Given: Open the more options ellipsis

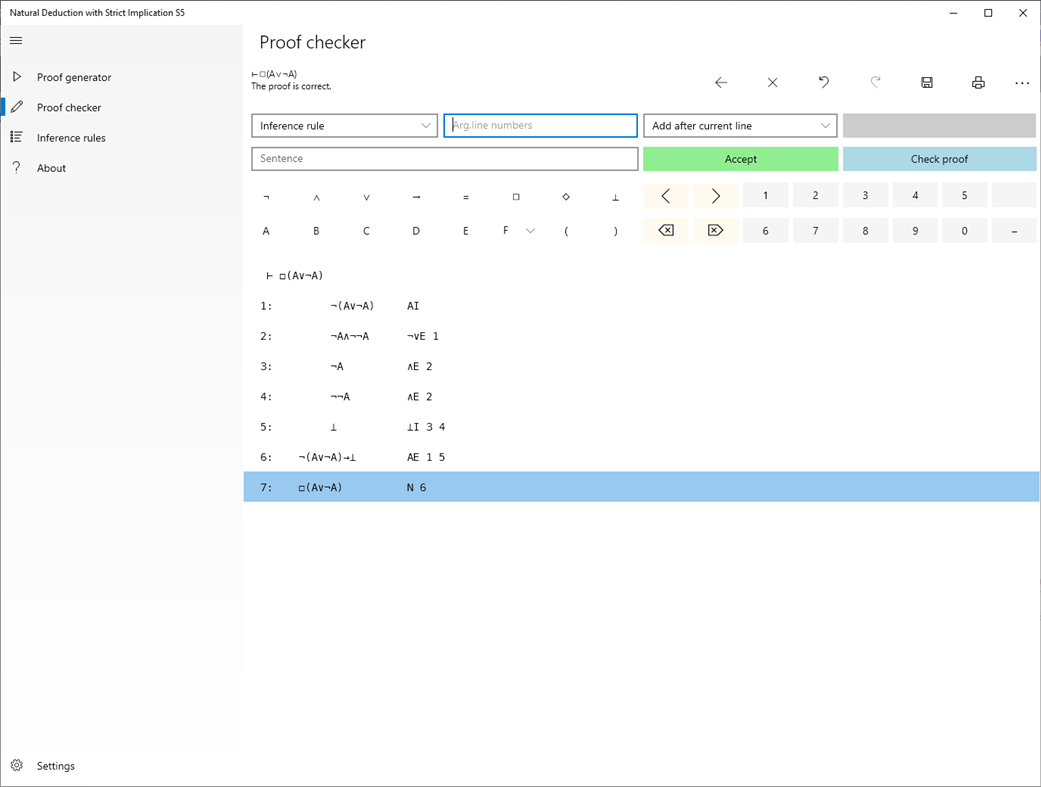Looking at the screenshot, I should (1021, 83).
